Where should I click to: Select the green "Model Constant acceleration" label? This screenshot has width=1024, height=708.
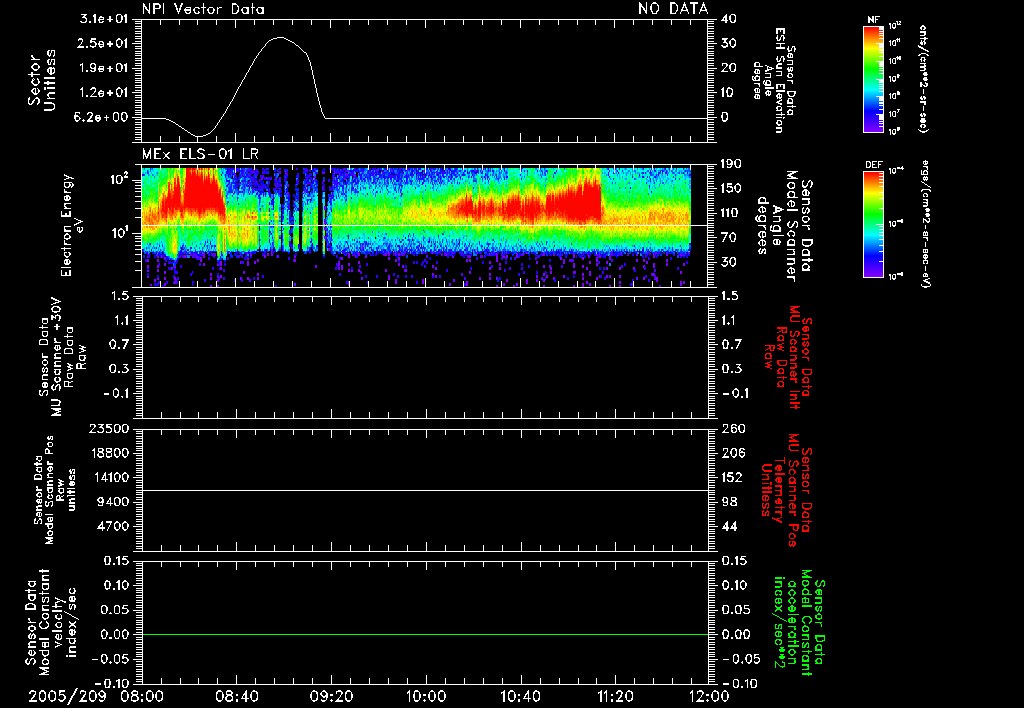(798, 623)
